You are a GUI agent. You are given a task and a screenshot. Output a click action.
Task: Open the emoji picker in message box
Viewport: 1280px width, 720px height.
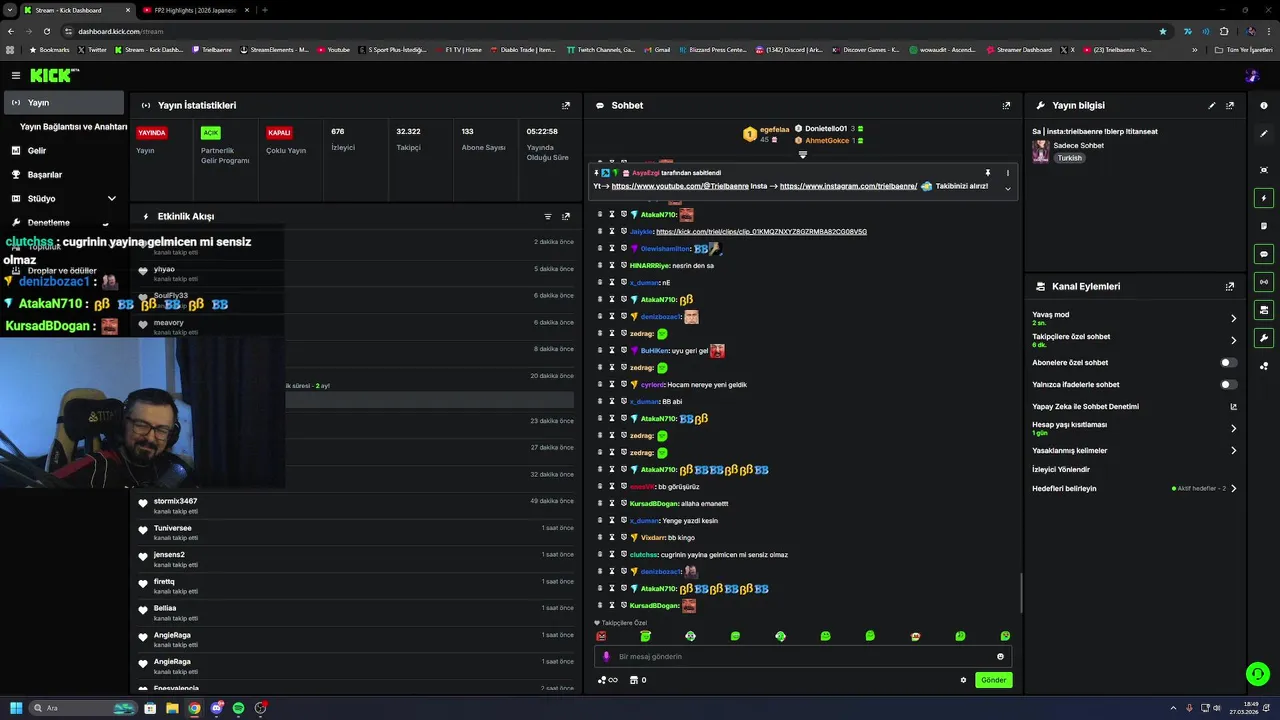1000,657
